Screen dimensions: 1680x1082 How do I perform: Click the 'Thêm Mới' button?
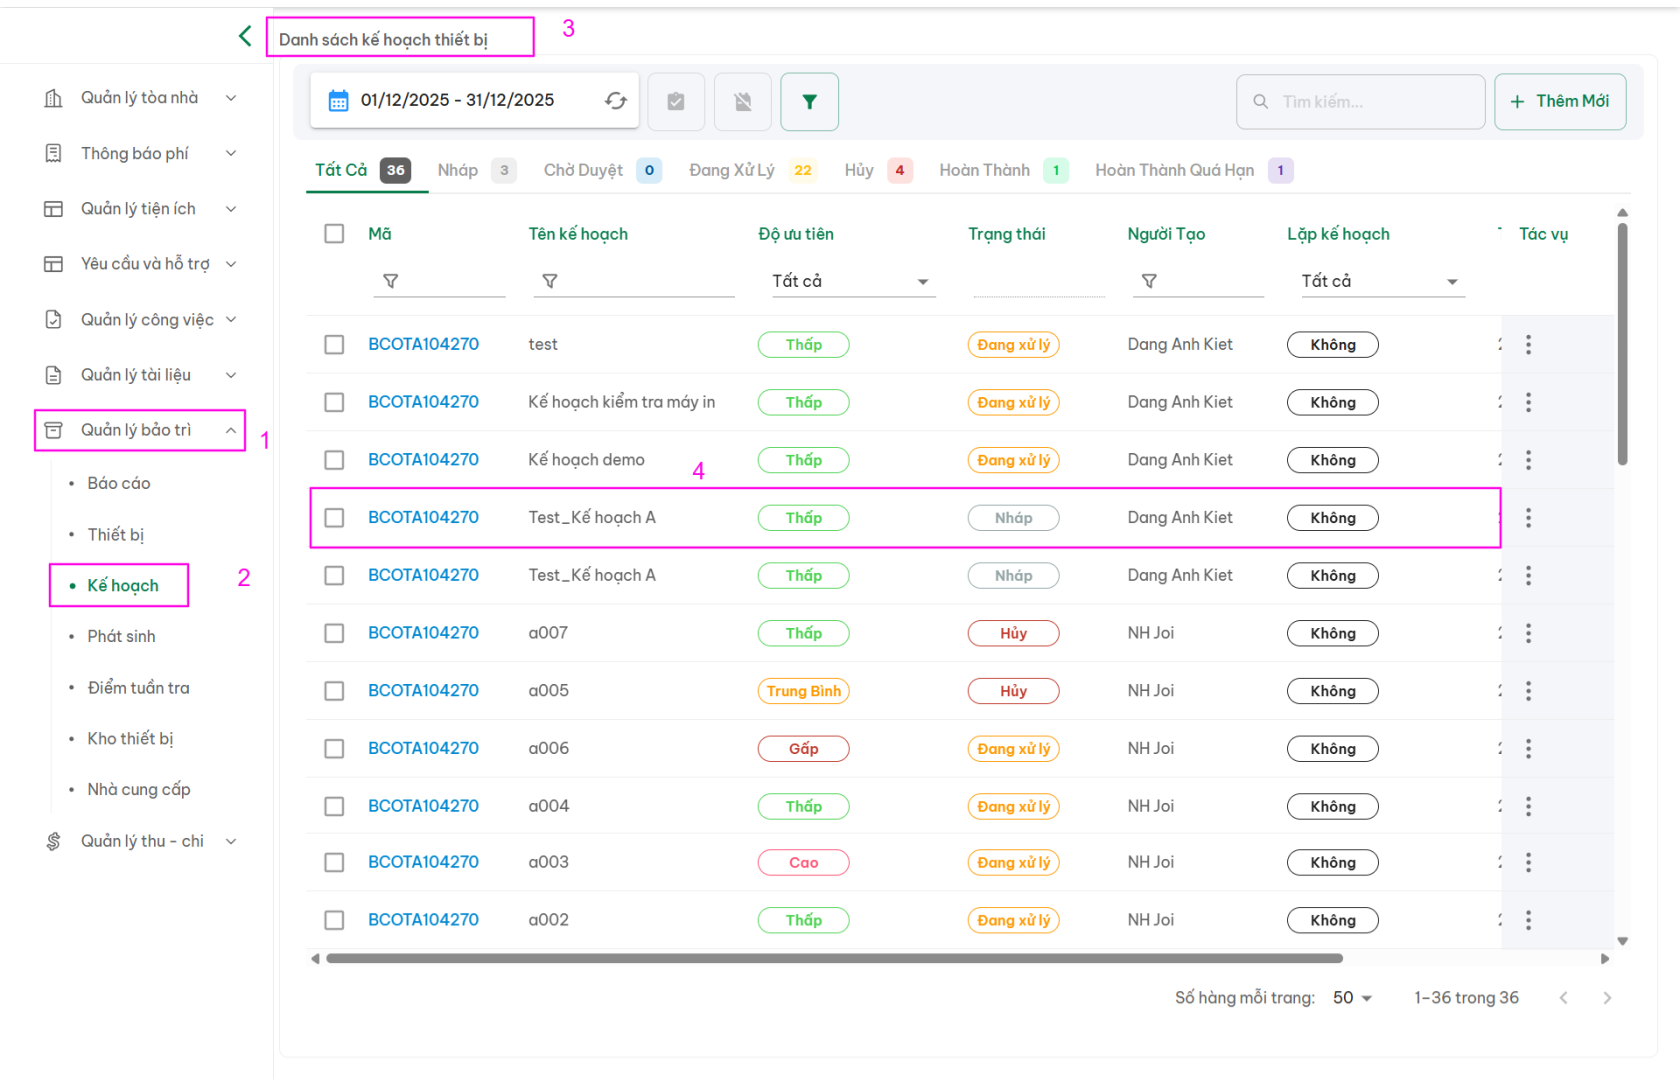[1560, 102]
